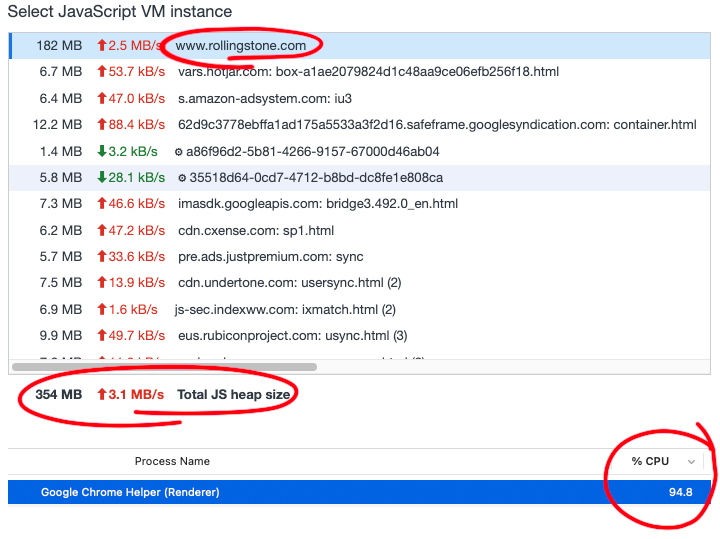Click the 12.2 MB heap size value

[x=57, y=125]
